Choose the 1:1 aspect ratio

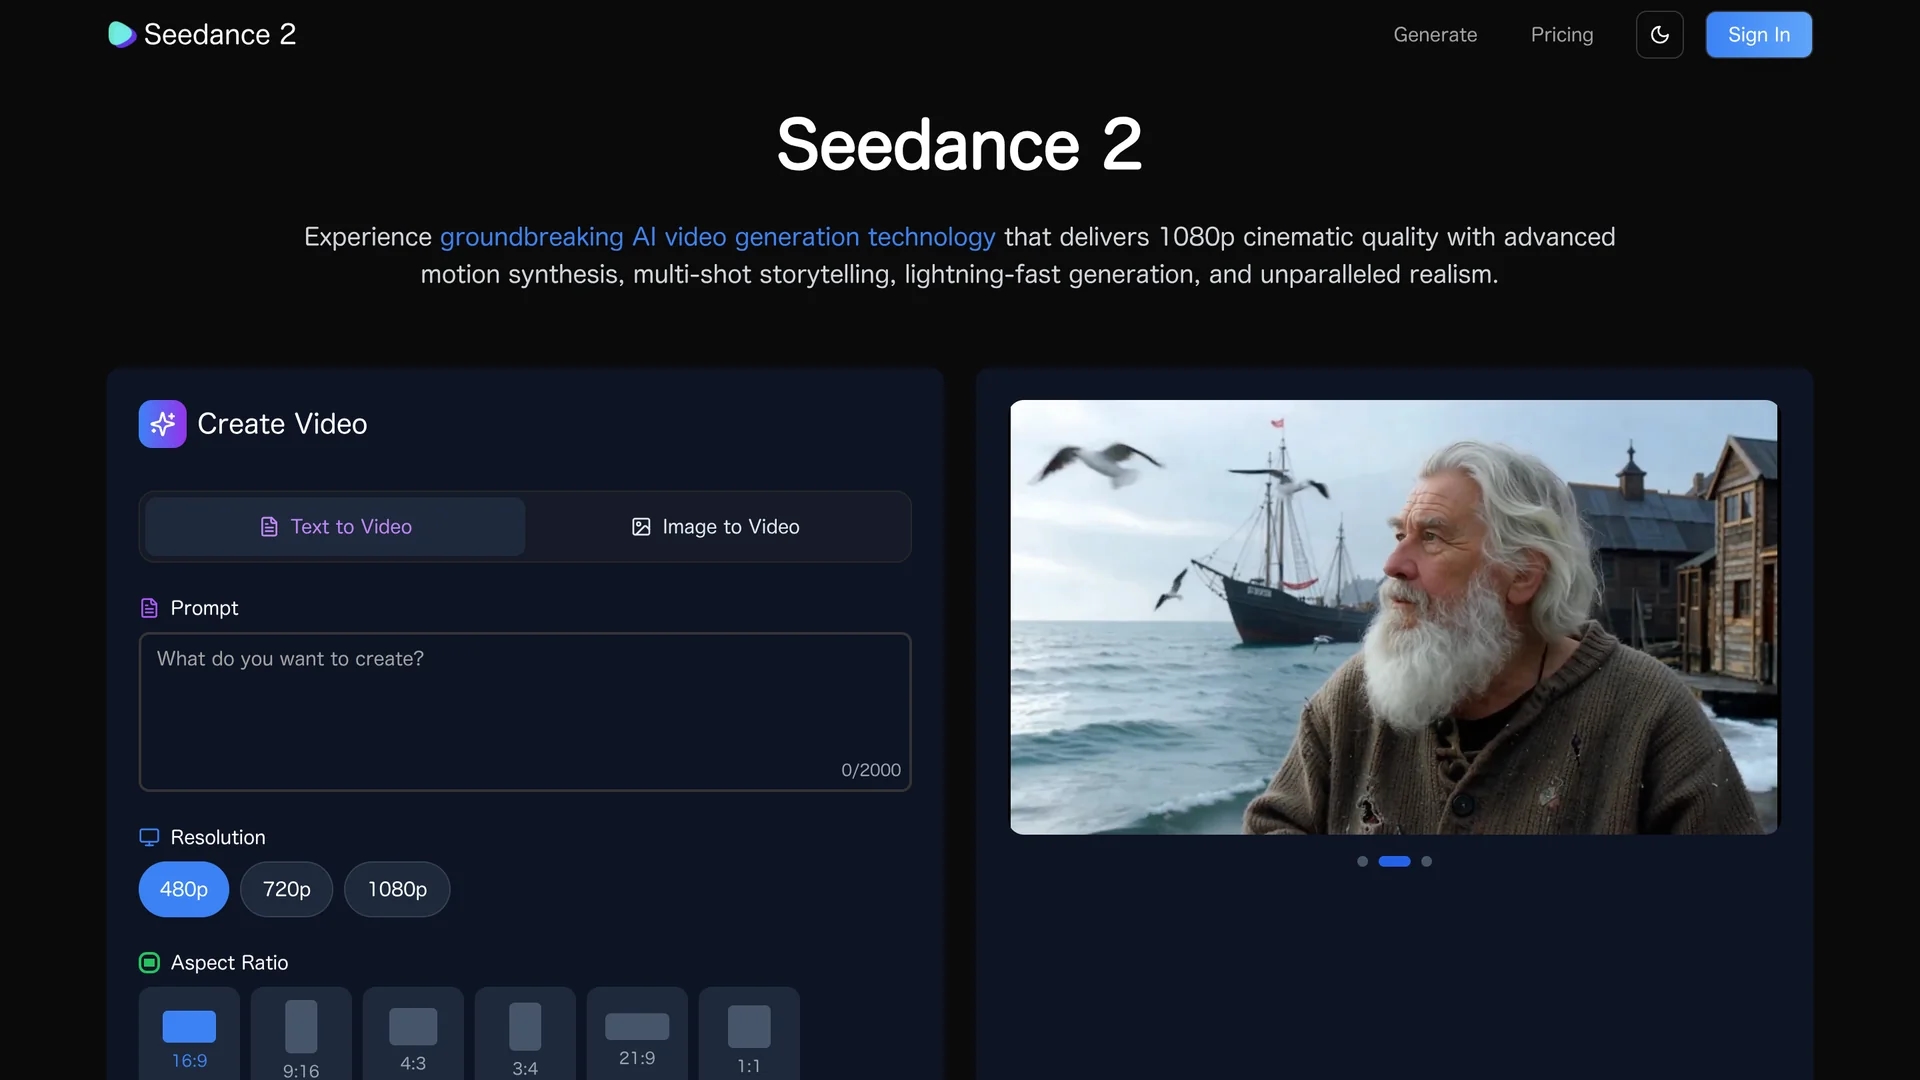click(x=749, y=1034)
